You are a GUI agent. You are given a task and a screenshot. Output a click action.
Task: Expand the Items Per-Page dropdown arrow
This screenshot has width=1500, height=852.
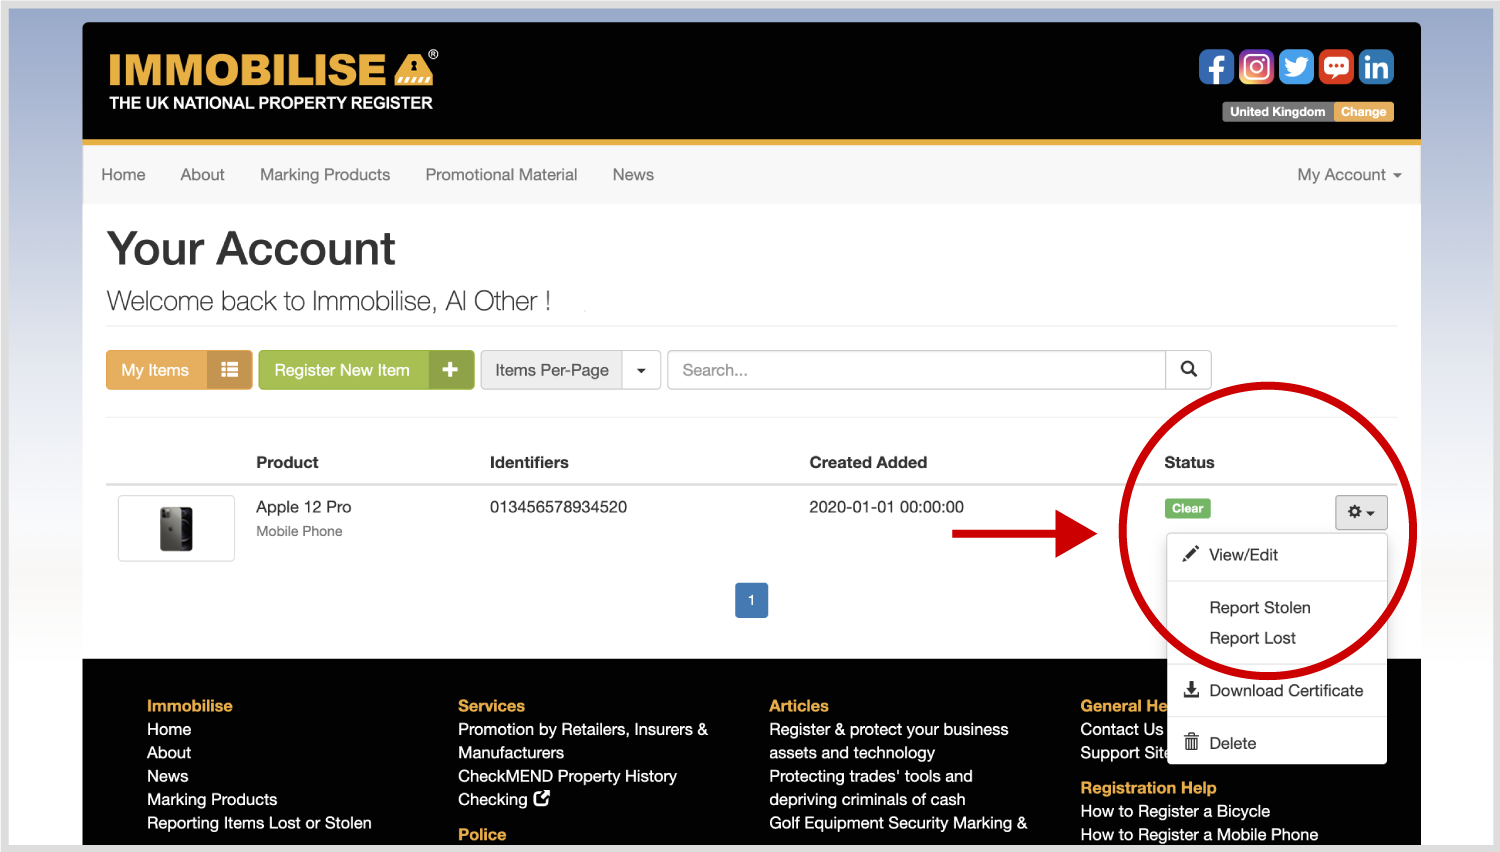641,370
